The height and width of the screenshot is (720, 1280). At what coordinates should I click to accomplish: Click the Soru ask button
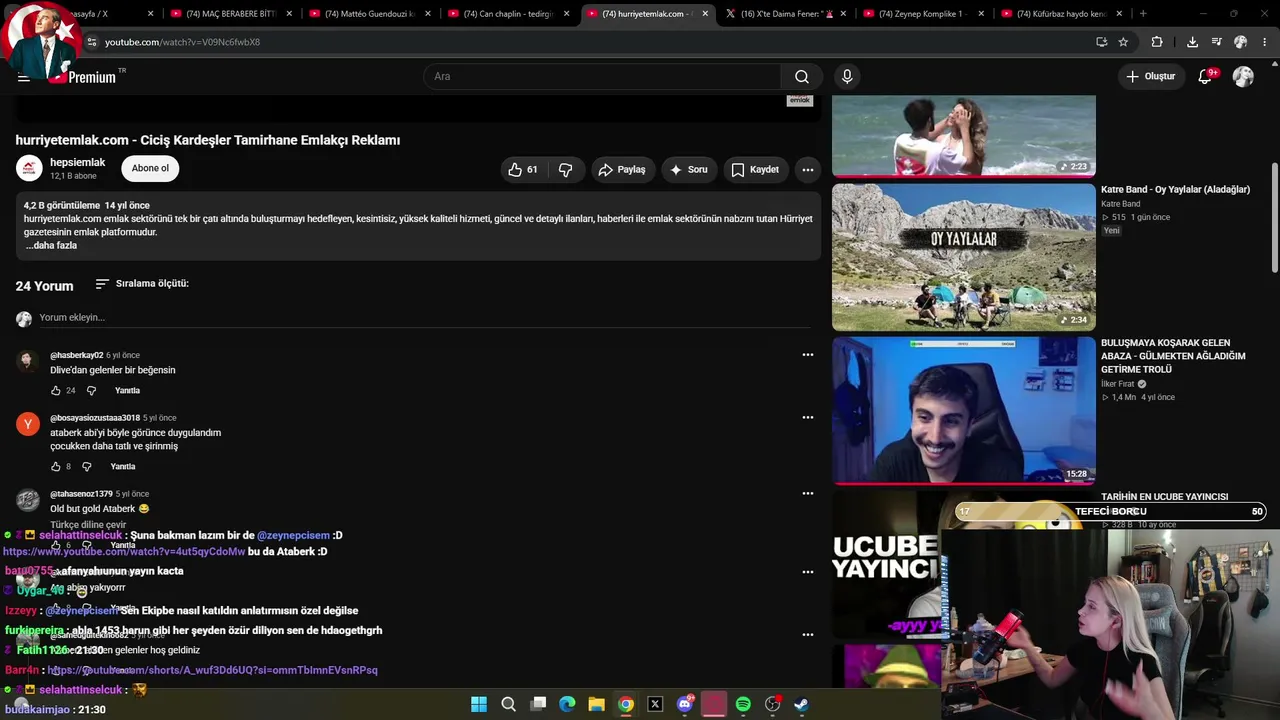[x=689, y=170]
